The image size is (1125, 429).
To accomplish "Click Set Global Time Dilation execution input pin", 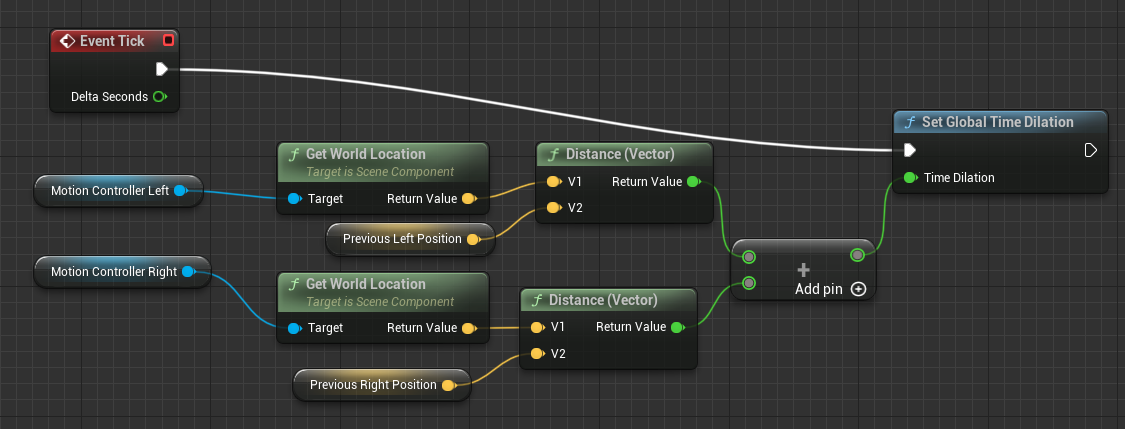I will 909,150.
